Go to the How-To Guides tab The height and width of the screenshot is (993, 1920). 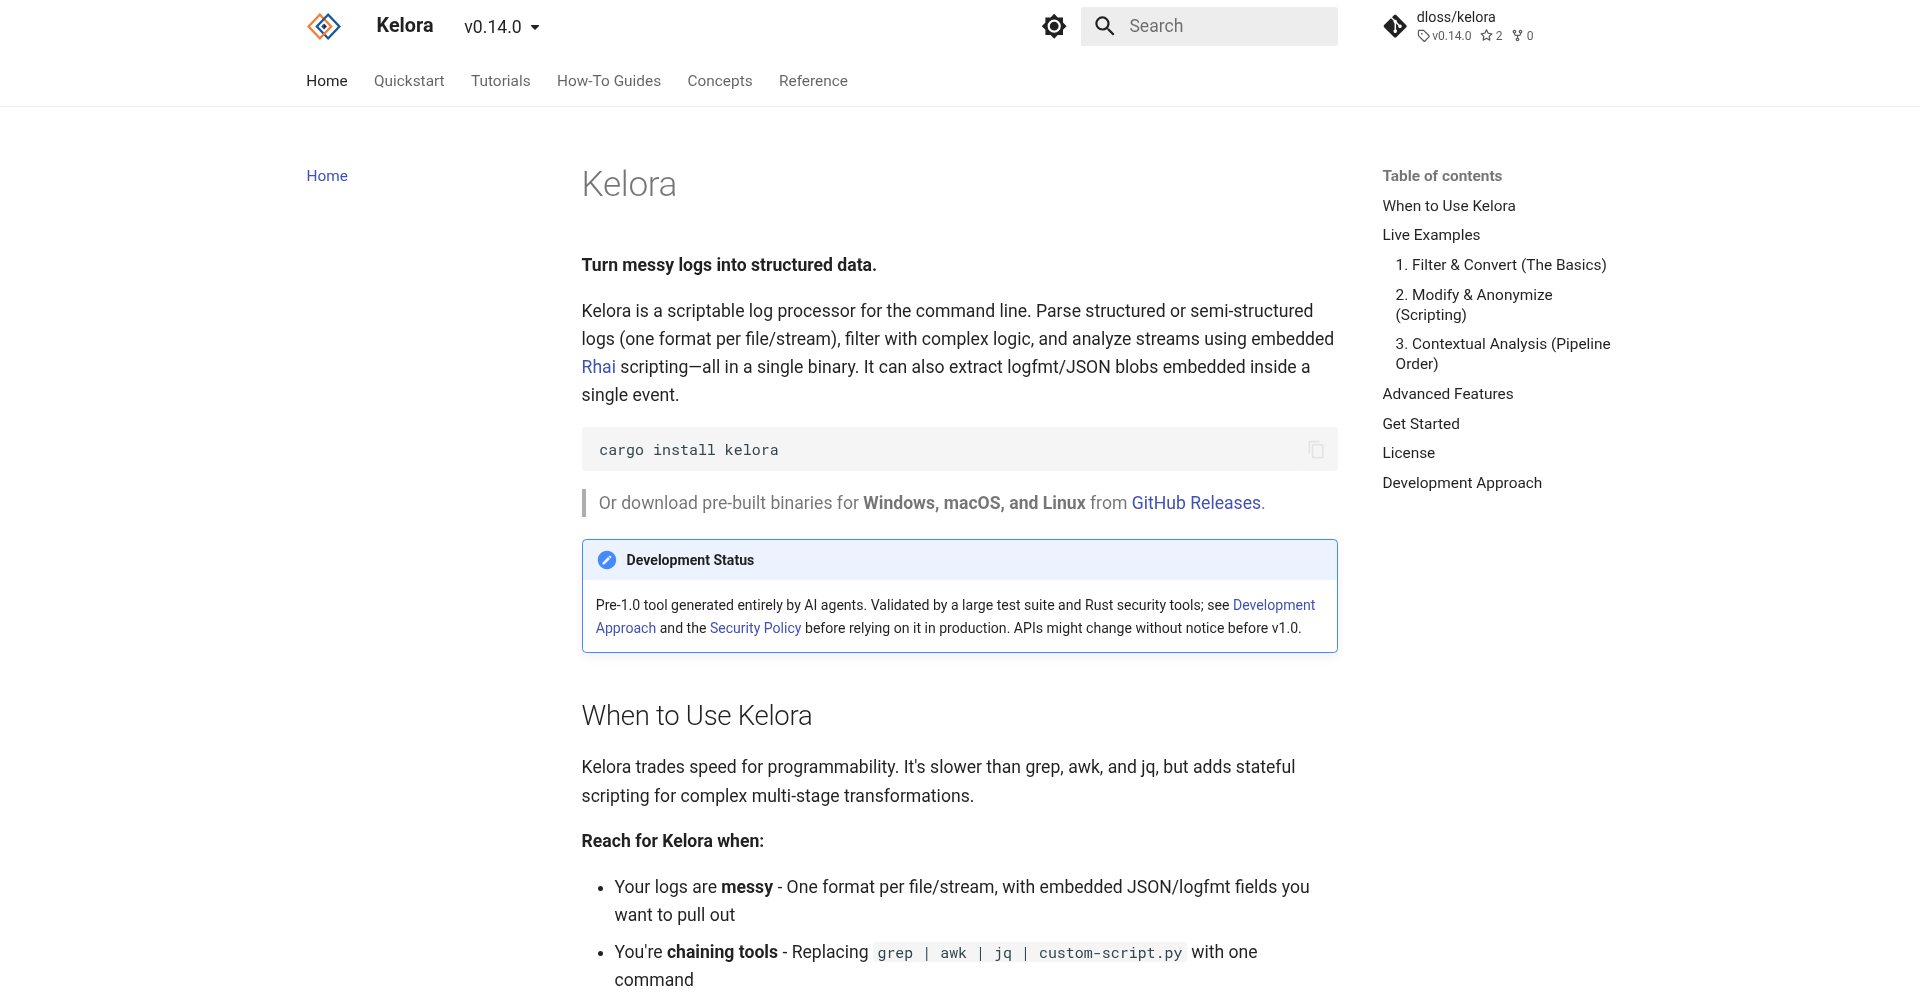(x=609, y=81)
